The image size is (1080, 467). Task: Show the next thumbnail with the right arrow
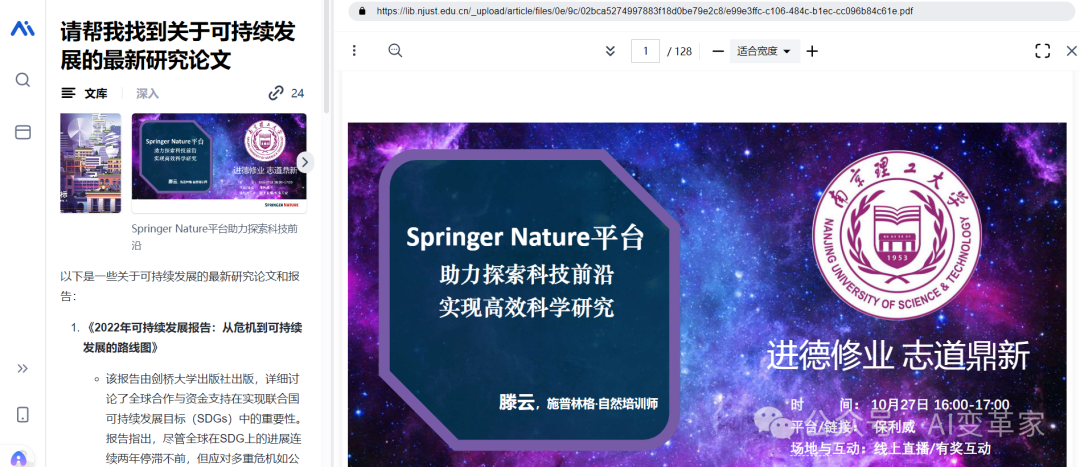click(305, 162)
